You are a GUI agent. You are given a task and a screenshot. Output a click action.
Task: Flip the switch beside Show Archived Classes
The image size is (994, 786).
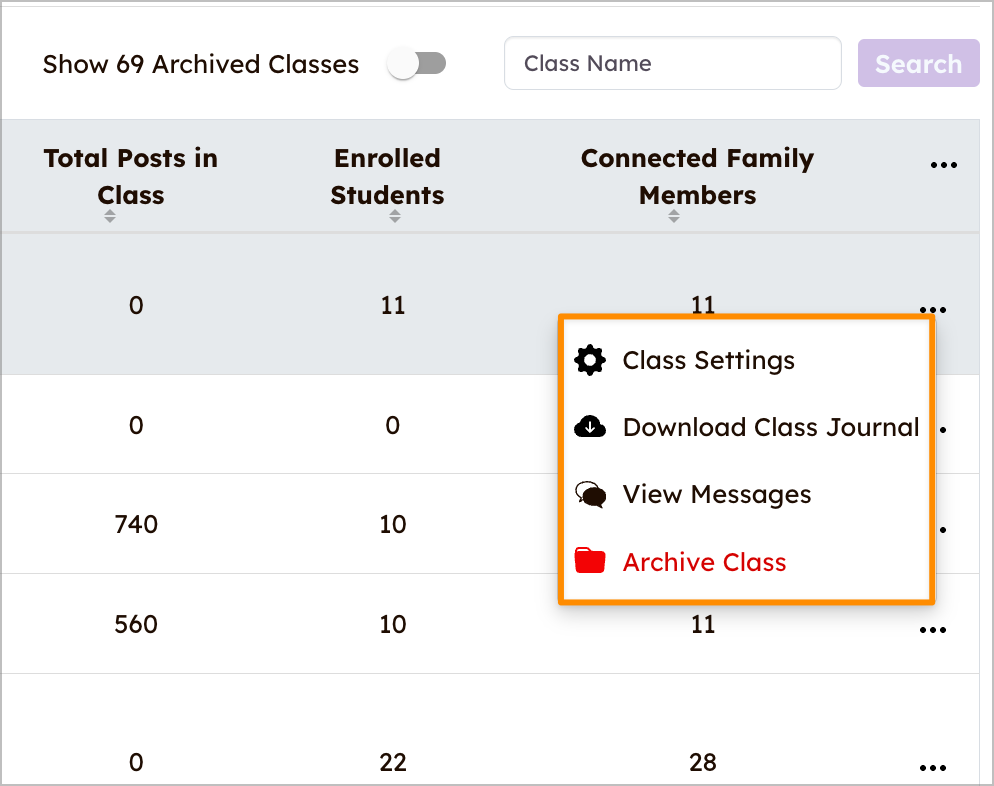tap(417, 62)
